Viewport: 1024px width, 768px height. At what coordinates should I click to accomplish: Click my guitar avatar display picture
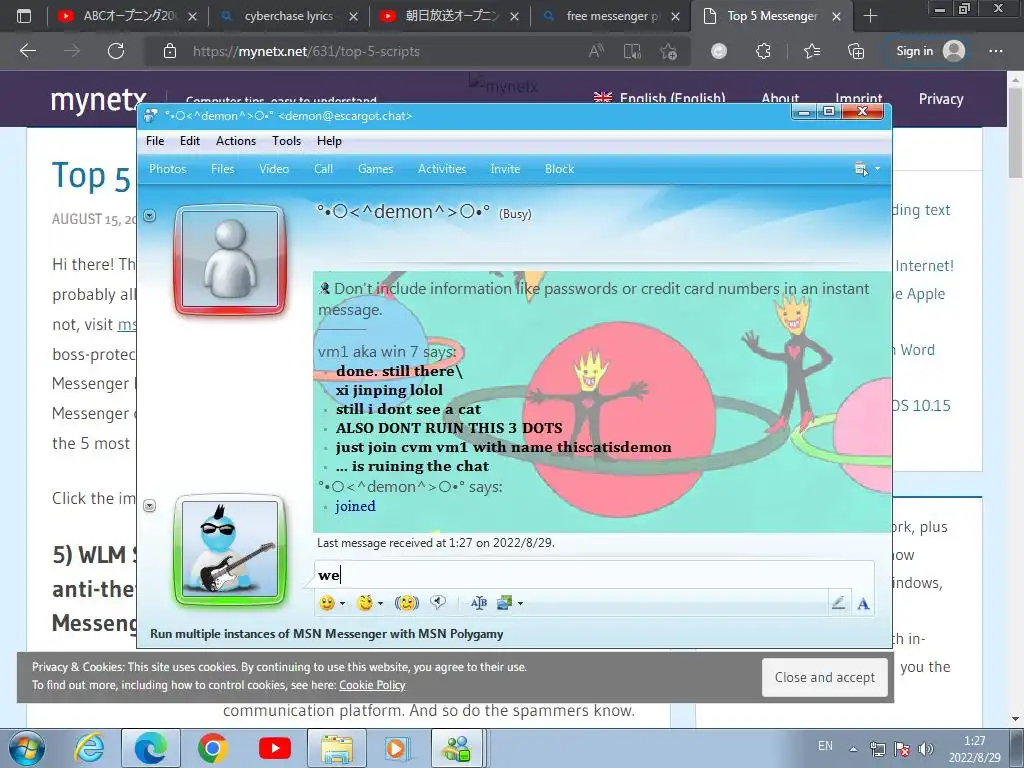(230, 549)
